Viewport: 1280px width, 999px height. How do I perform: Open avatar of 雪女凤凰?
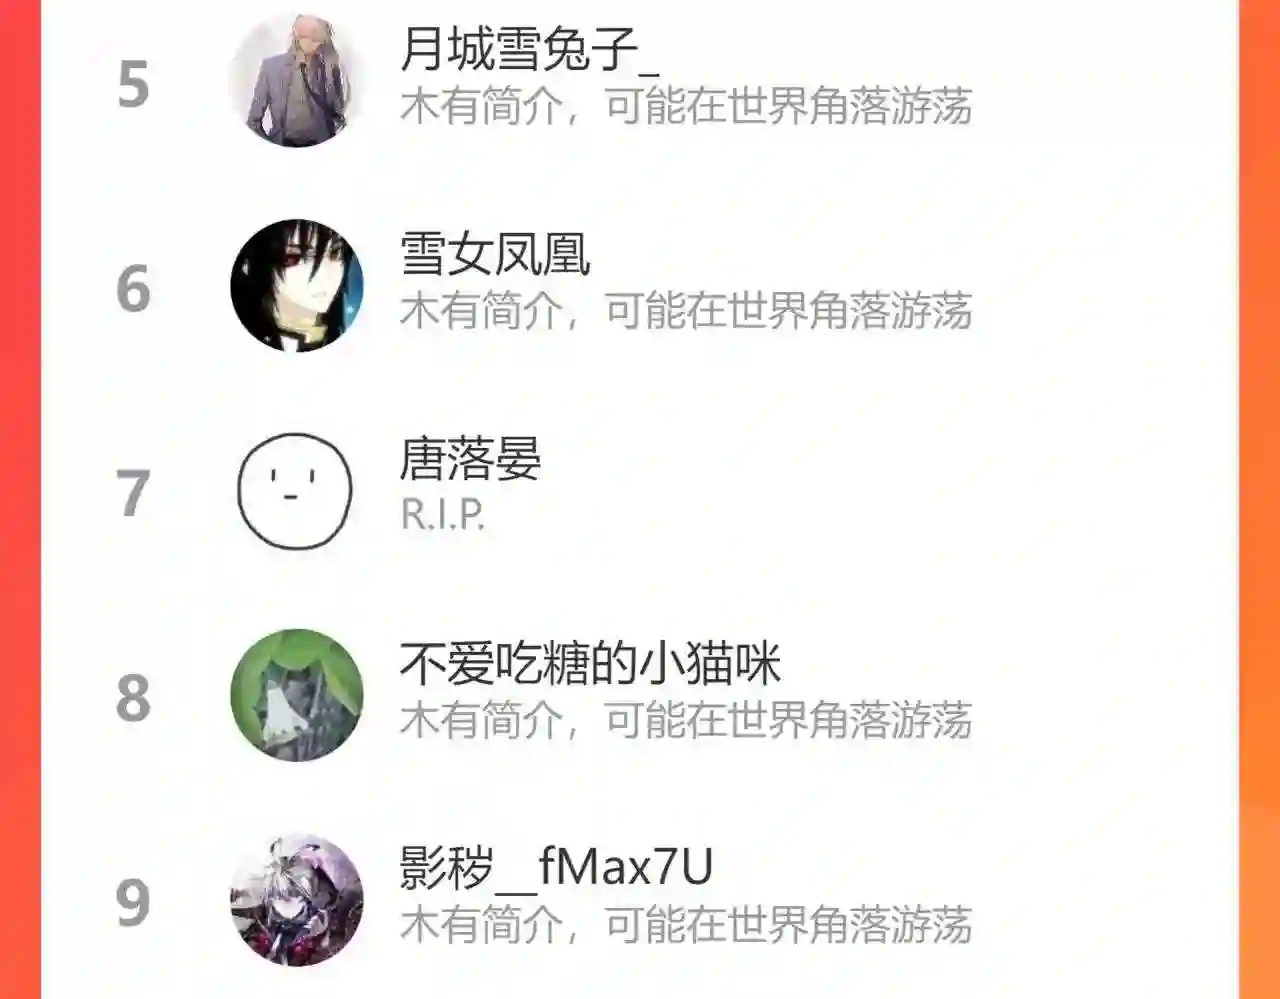click(x=296, y=286)
